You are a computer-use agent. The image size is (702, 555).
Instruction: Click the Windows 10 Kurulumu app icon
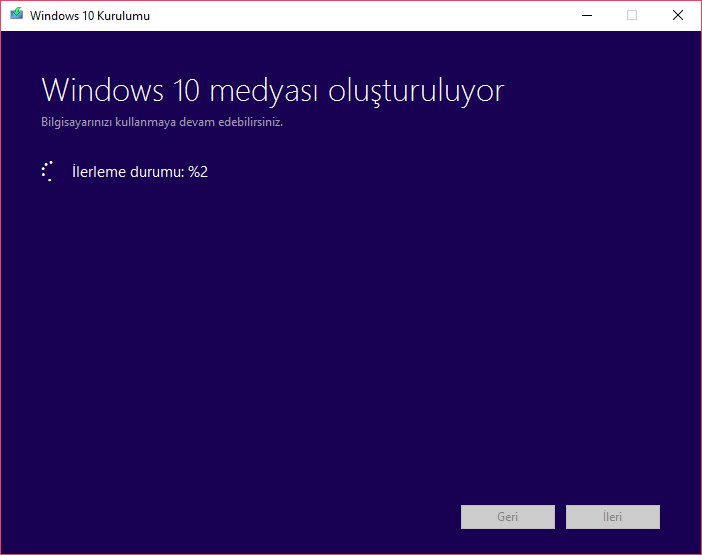[x=17, y=14]
